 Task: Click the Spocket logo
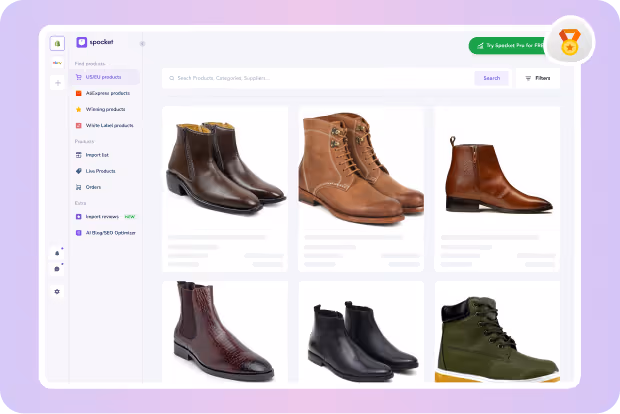(95, 42)
